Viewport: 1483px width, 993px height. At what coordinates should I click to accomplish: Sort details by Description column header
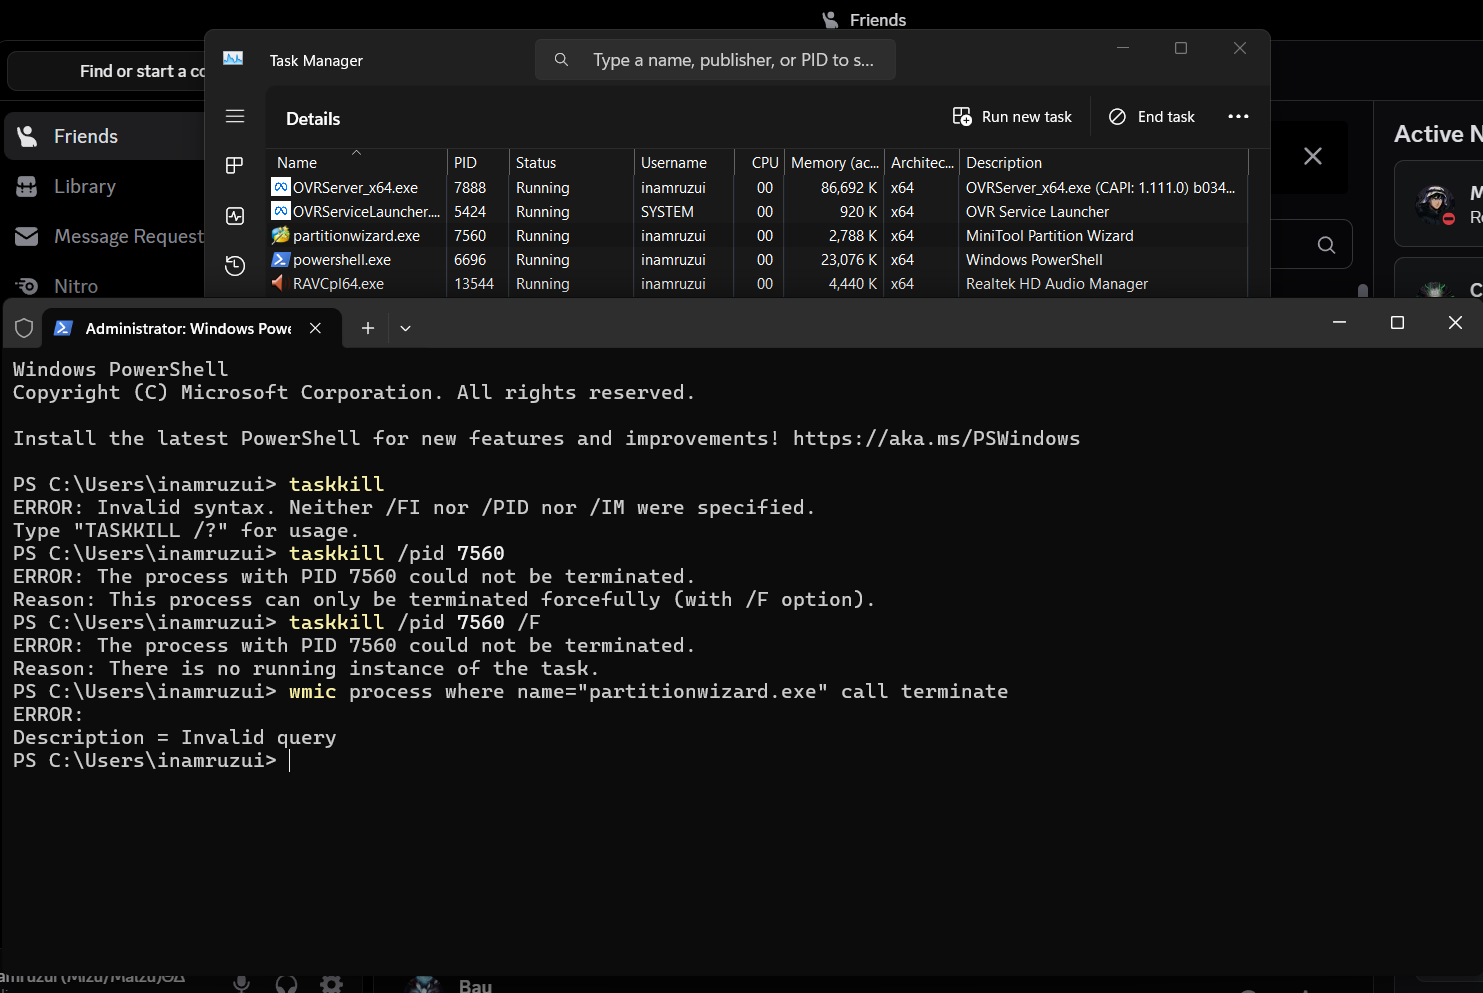pyautogui.click(x=1104, y=162)
